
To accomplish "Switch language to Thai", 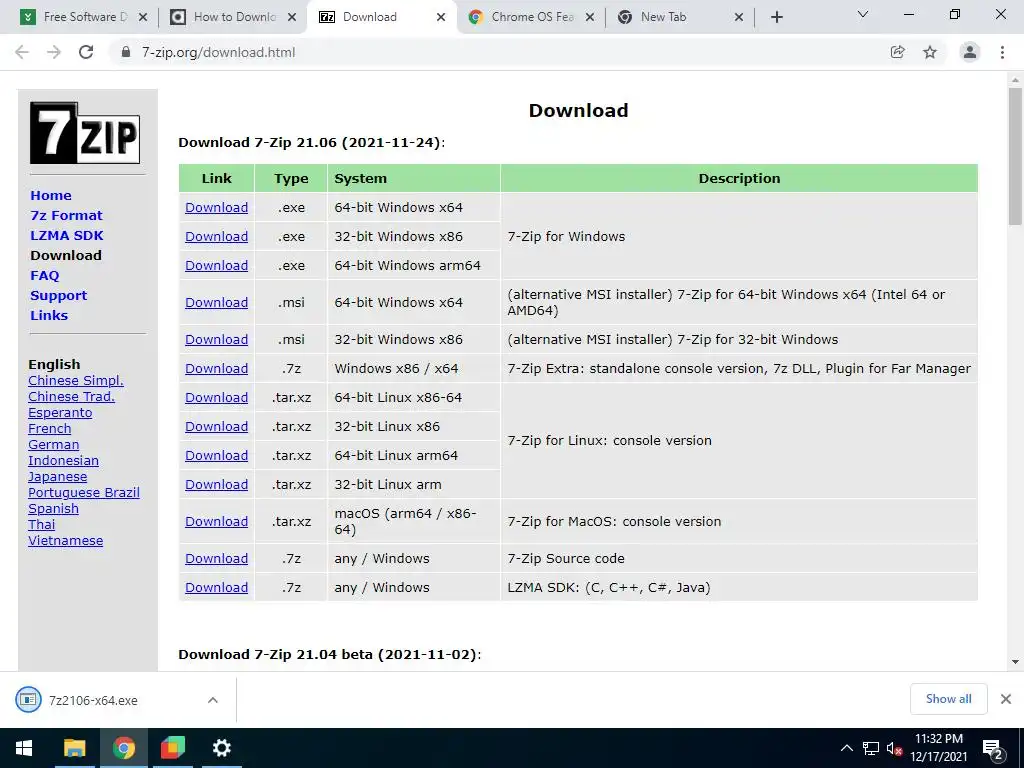I will click(42, 524).
